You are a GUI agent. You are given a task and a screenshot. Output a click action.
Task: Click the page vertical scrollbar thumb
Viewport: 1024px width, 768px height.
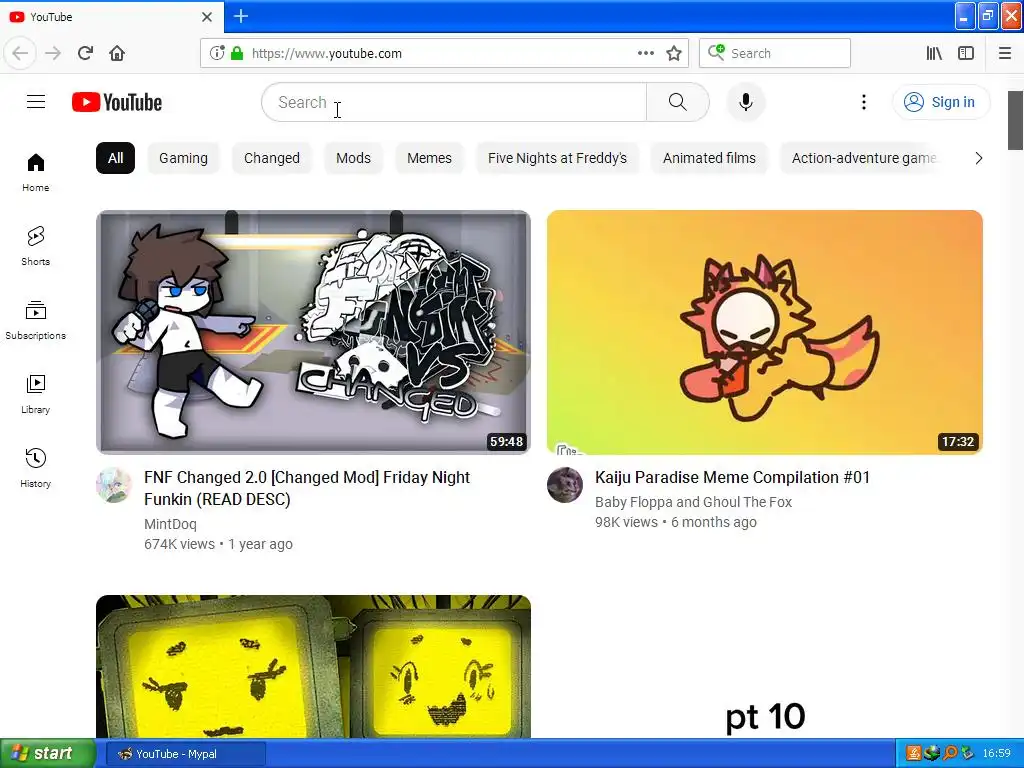(x=1016, y=120)
